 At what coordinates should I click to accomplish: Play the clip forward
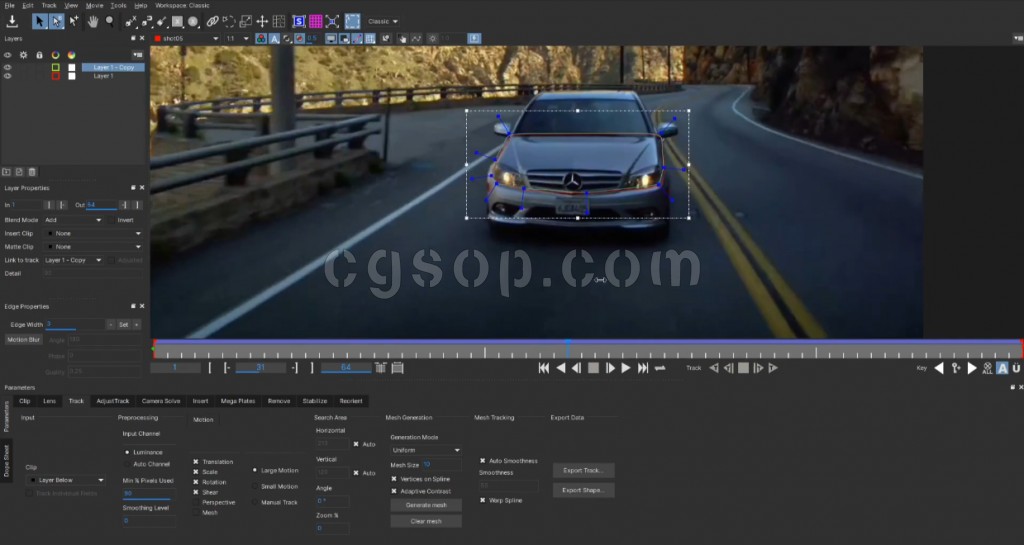pos(626,368)
